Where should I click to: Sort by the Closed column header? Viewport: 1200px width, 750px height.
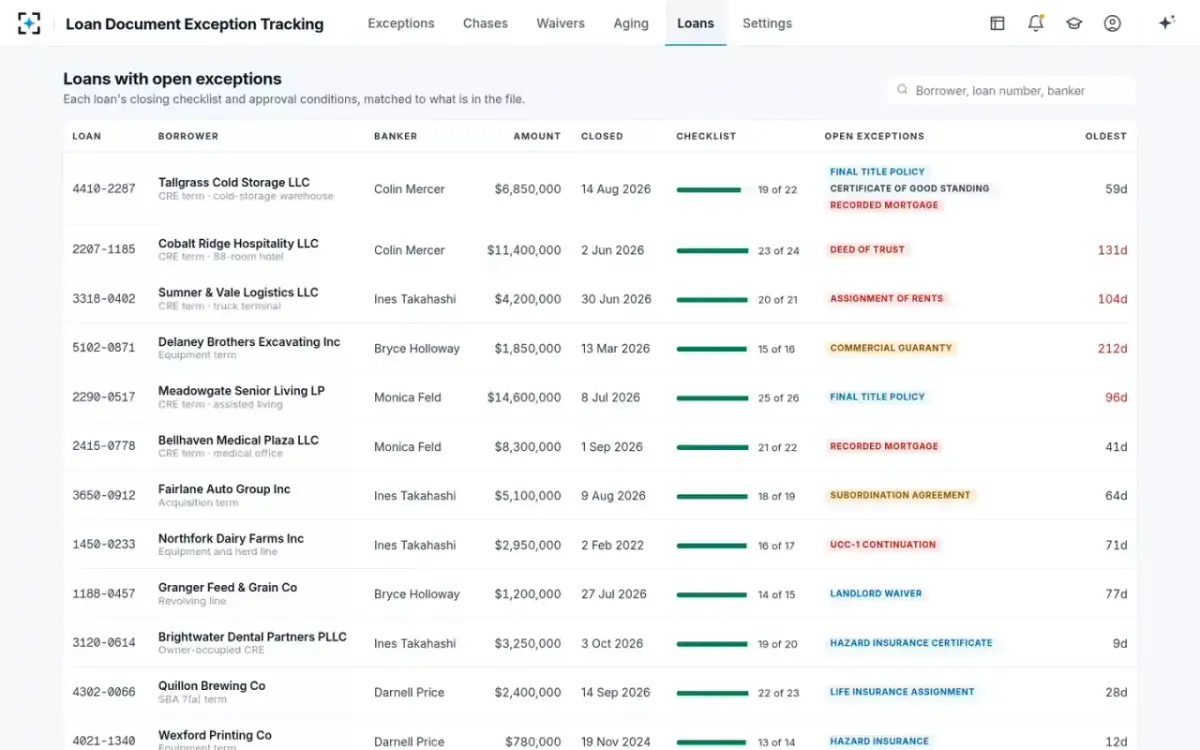click(602, 136)
